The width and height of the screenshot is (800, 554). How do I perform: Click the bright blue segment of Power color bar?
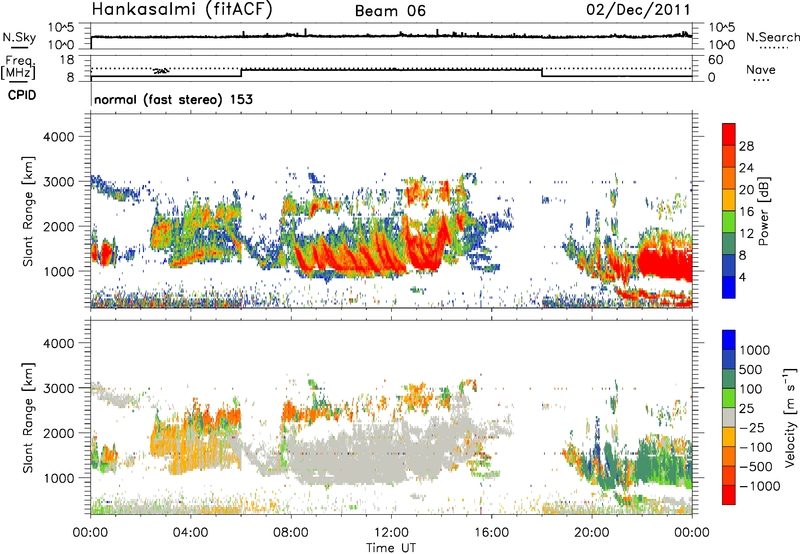pos(729,287)
